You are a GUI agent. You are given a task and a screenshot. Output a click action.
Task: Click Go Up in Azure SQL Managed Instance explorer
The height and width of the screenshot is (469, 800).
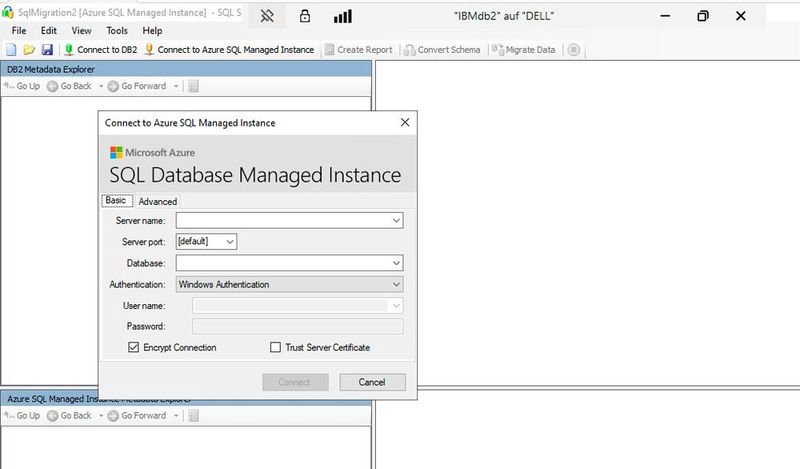[x=22, y=416]
